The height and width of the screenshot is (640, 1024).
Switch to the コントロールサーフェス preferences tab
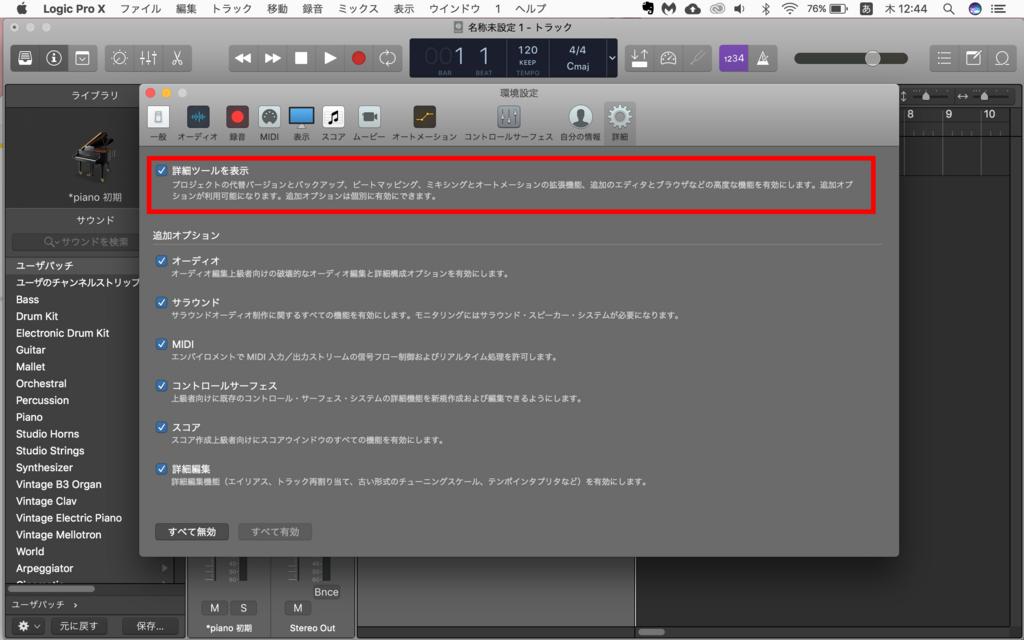[508, 123]
